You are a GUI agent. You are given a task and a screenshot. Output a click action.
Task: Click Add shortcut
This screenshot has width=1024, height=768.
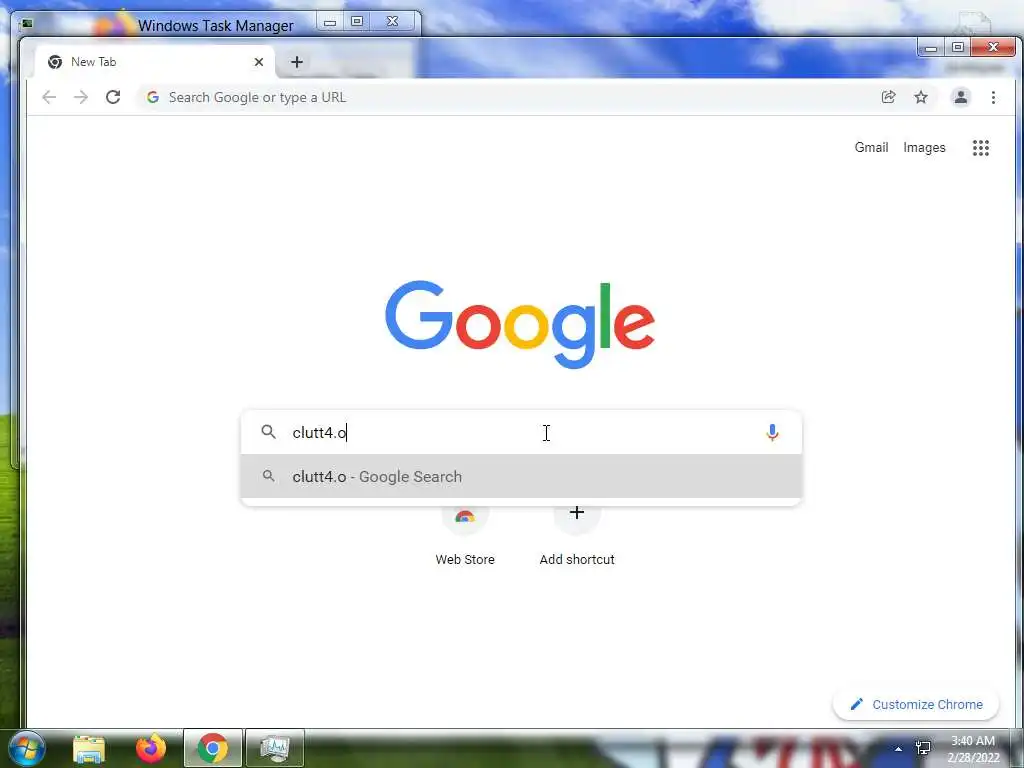click(577, 536)
